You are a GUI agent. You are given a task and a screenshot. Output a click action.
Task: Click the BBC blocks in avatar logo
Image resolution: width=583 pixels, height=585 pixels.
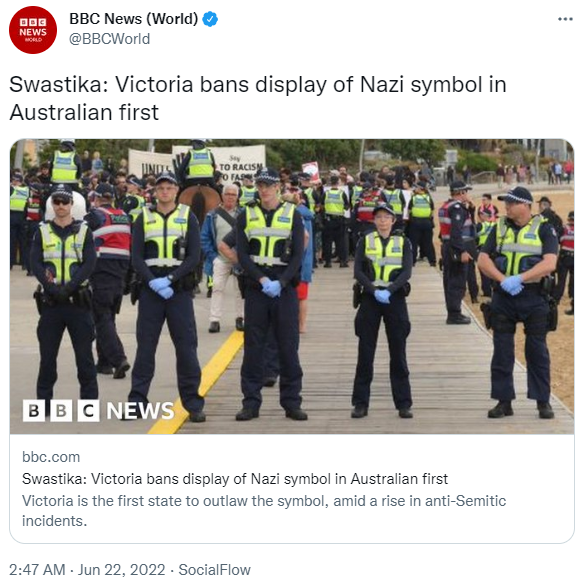(33, 22)
